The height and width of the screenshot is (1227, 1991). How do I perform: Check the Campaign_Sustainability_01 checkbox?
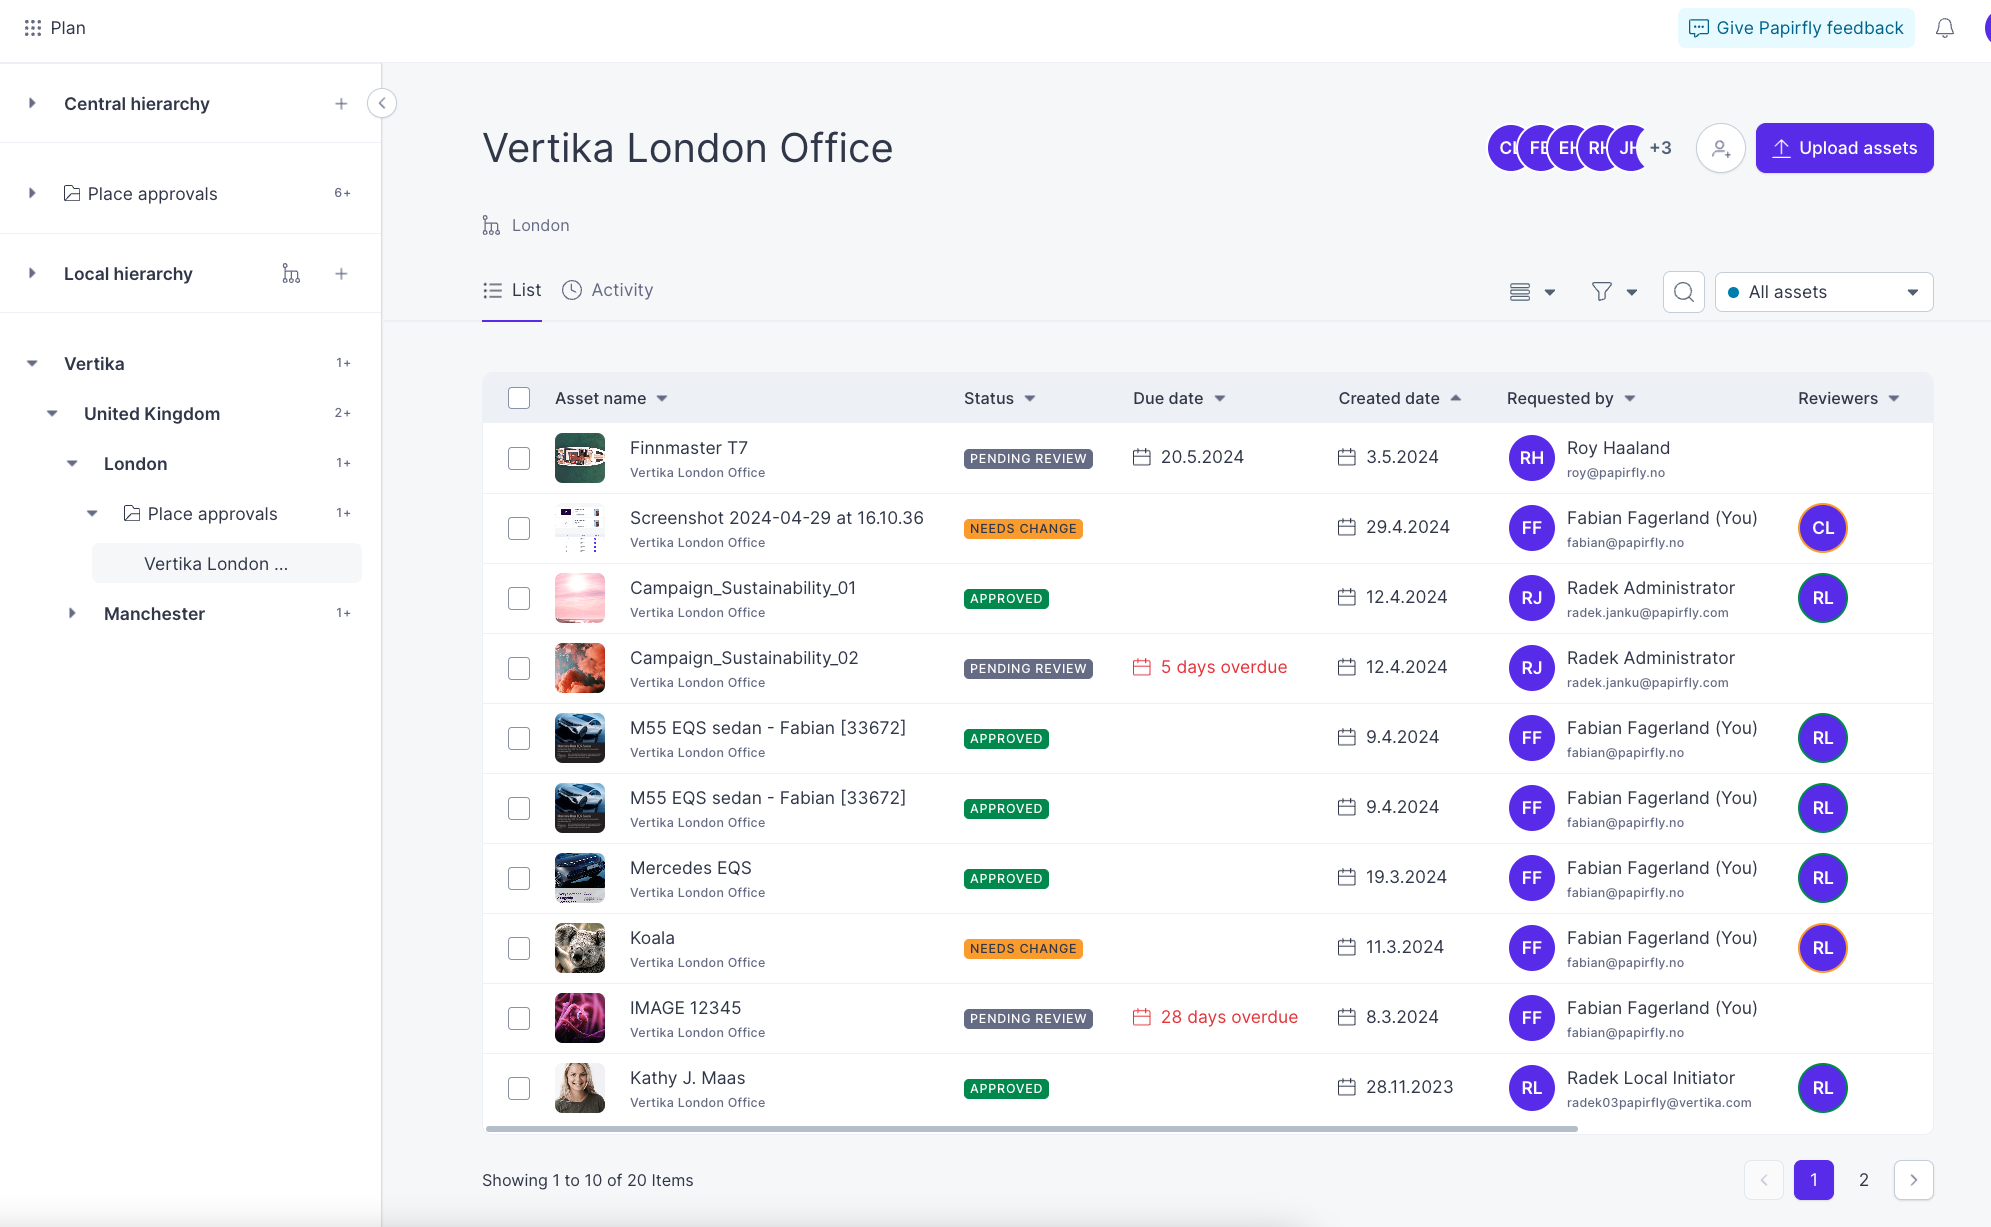tap(519, 598)
